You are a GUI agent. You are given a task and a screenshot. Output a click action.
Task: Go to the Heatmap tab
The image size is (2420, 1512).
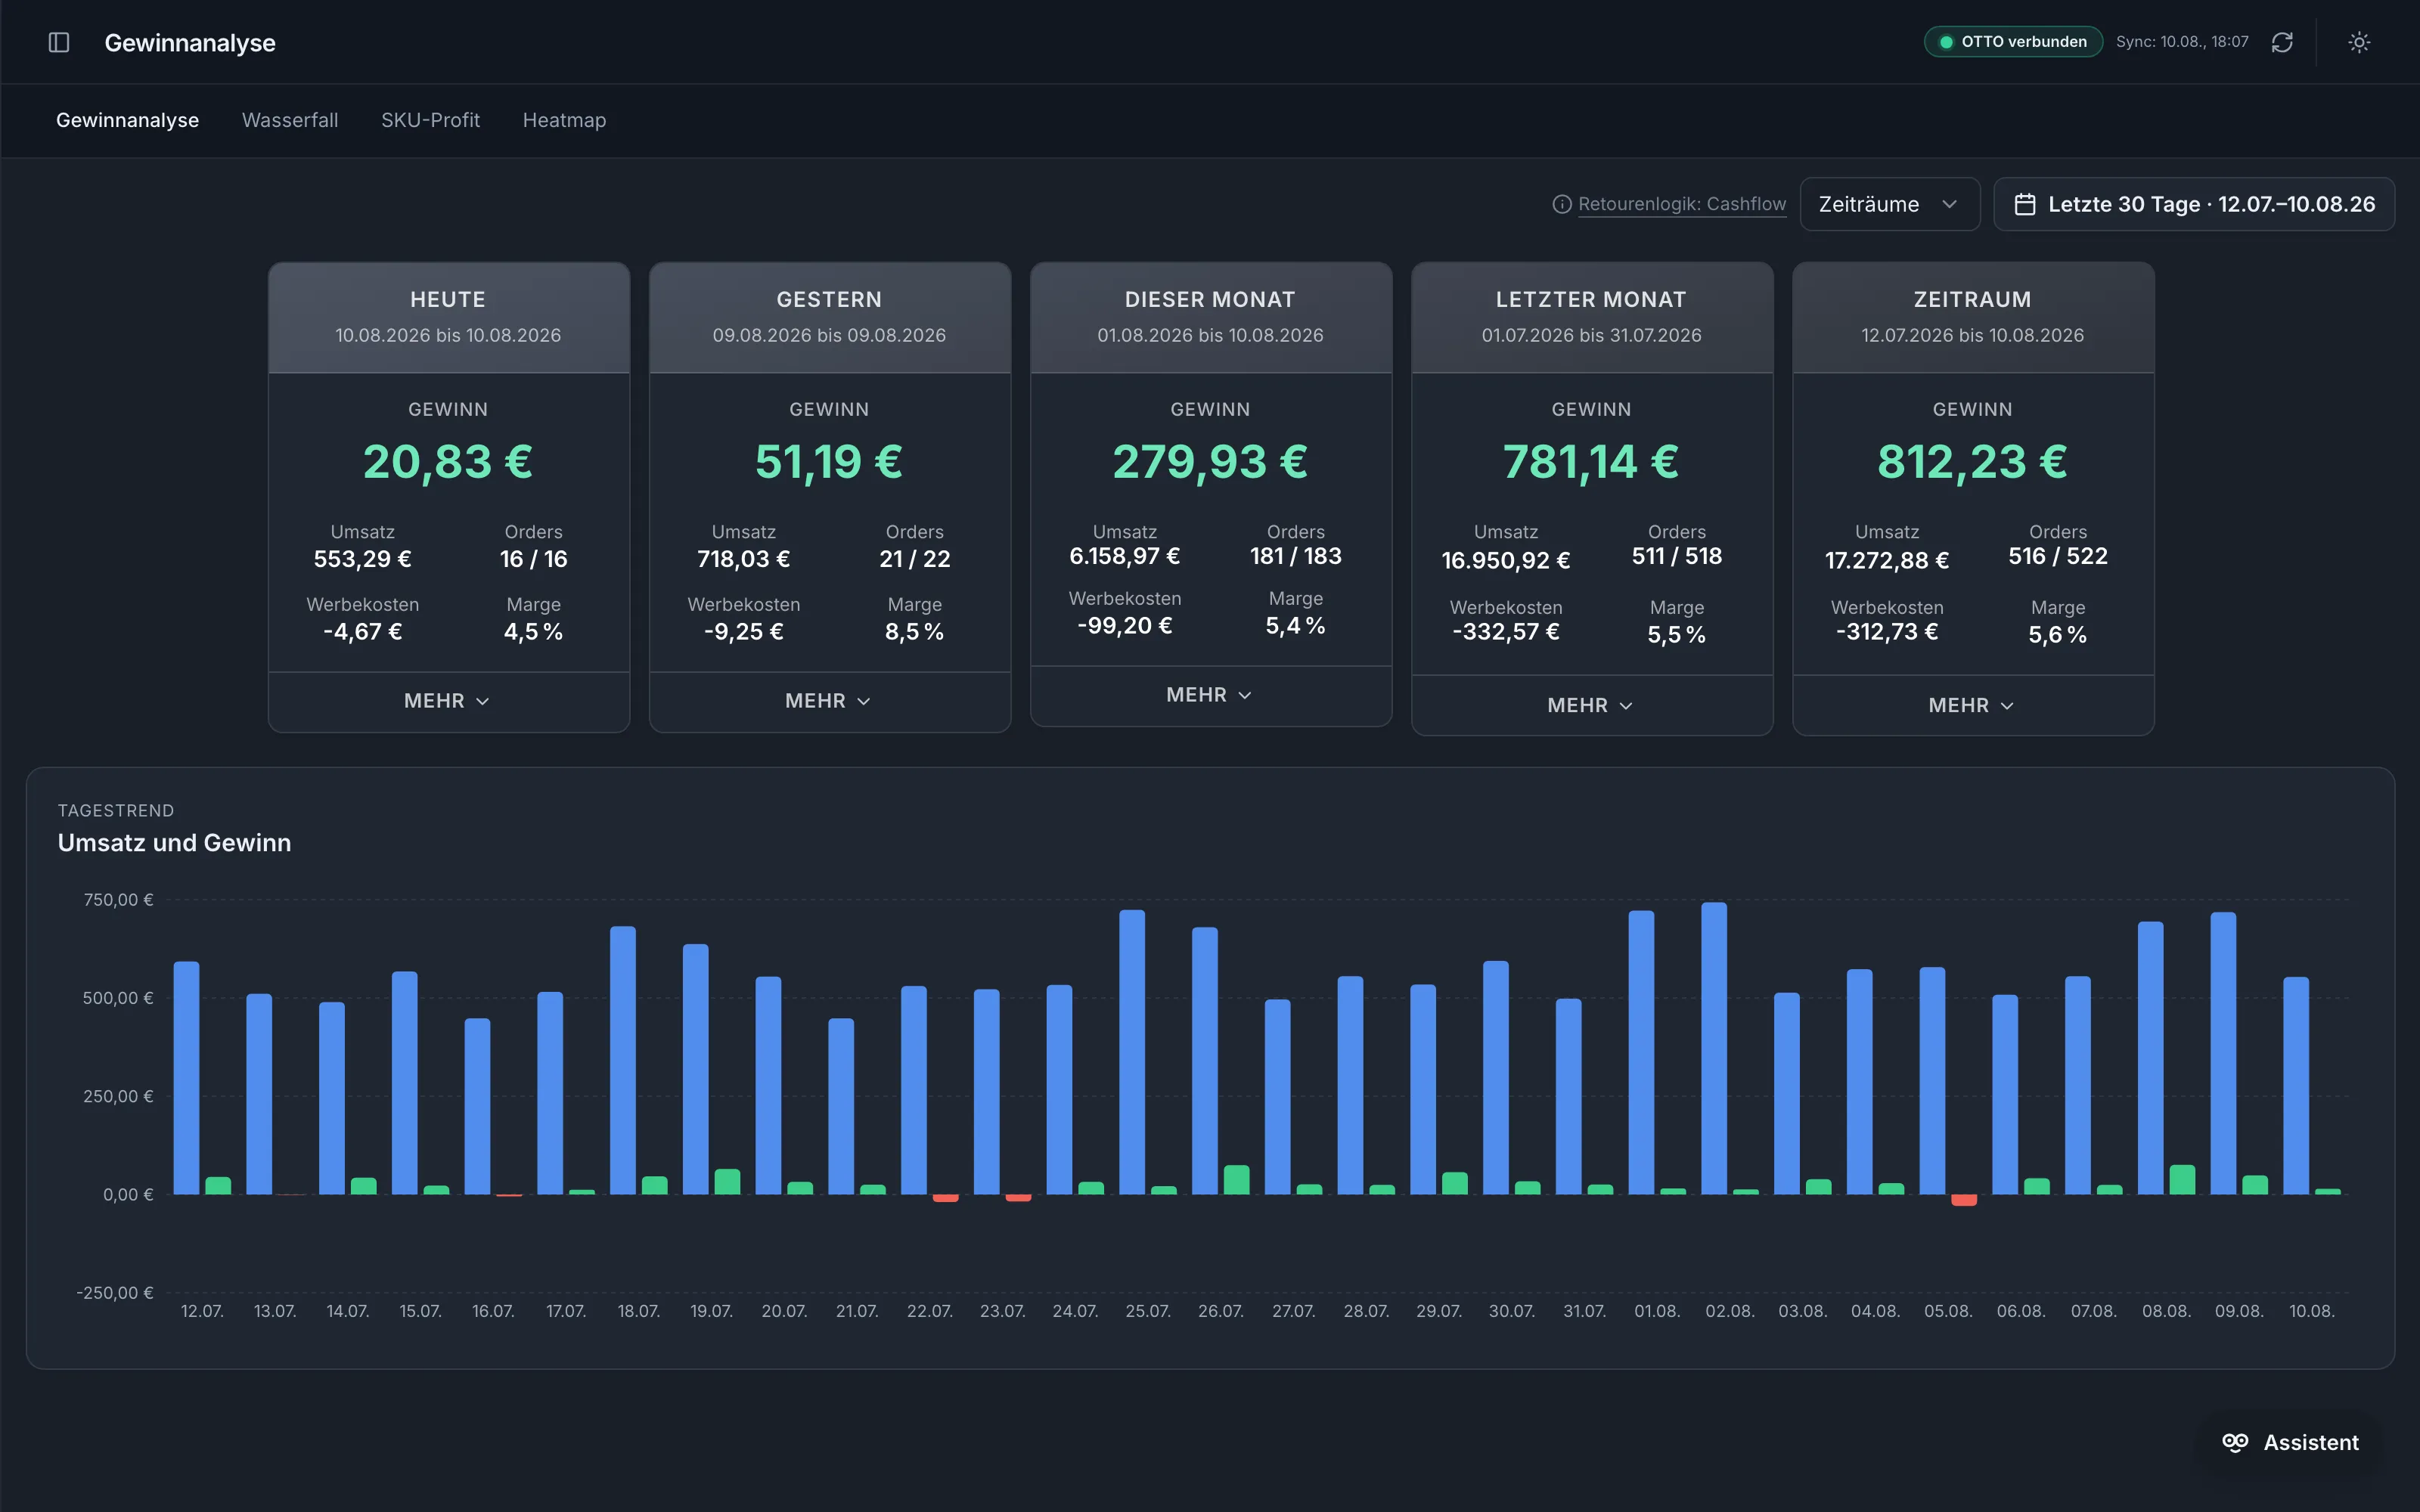(565, 120)
